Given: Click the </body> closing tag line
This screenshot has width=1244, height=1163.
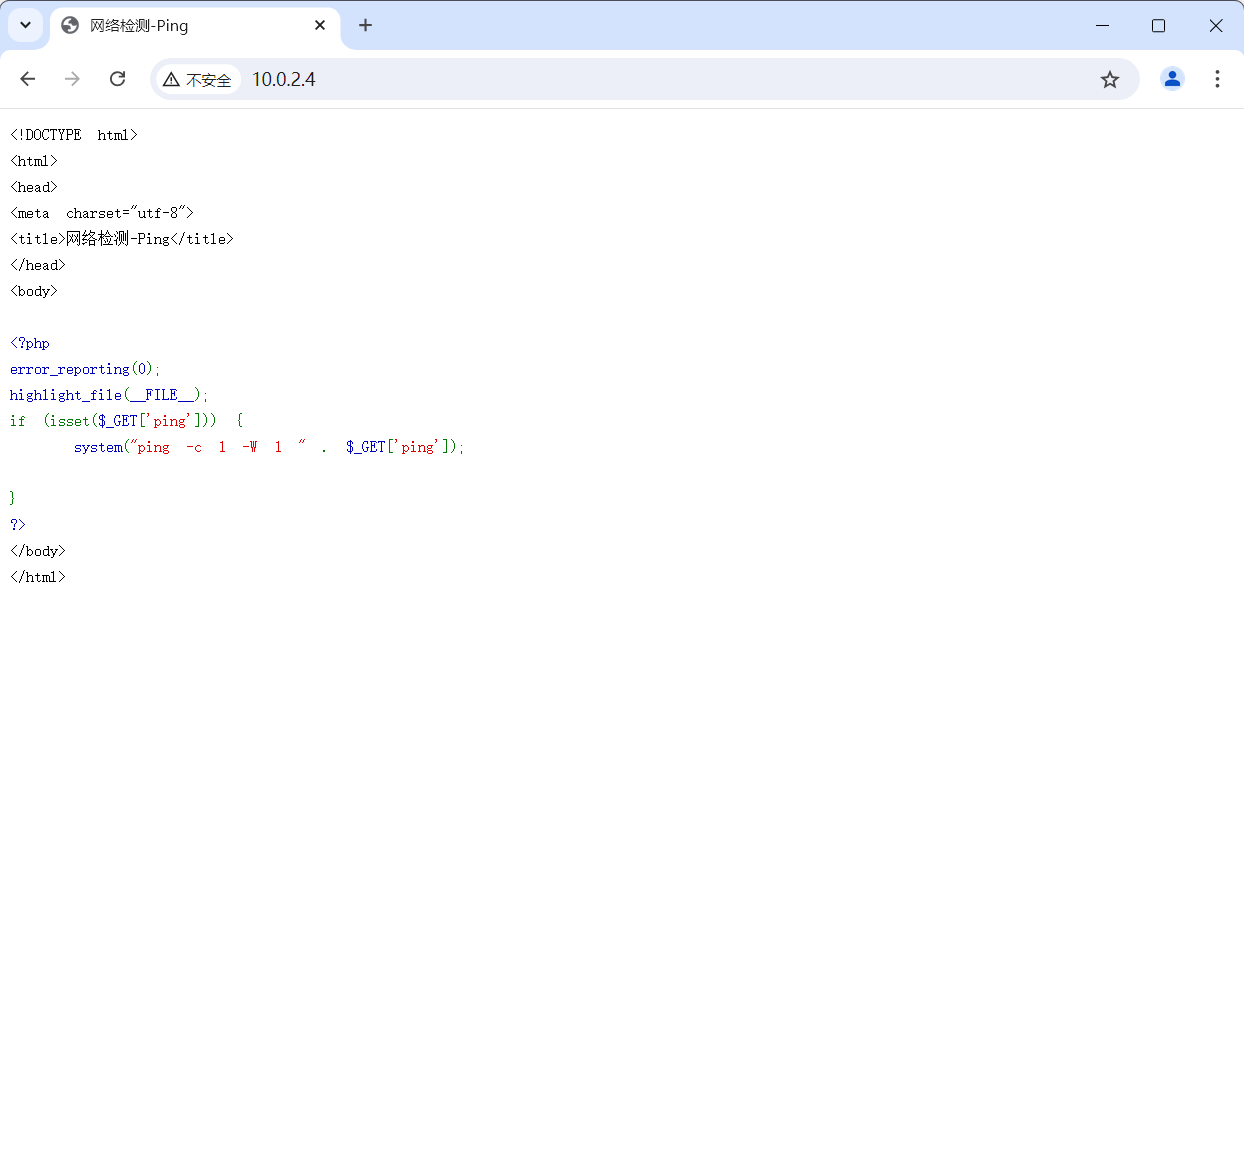Looking at the screenshot, I should (38, 551).
